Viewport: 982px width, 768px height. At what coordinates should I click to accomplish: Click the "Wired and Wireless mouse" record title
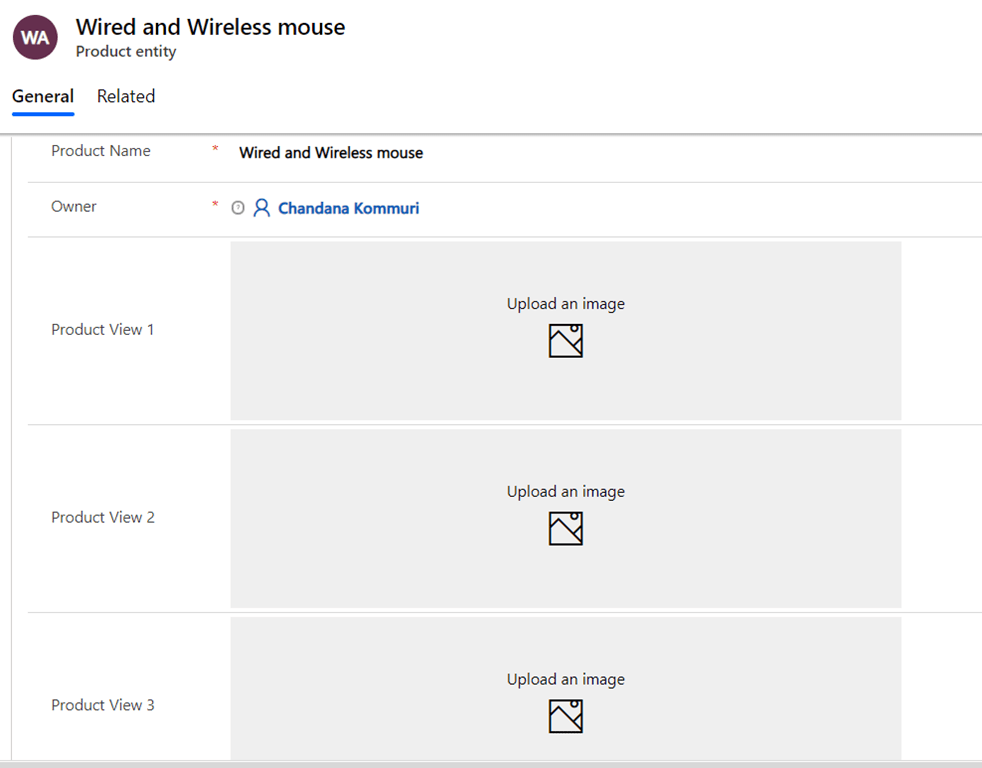coord(210,27)
